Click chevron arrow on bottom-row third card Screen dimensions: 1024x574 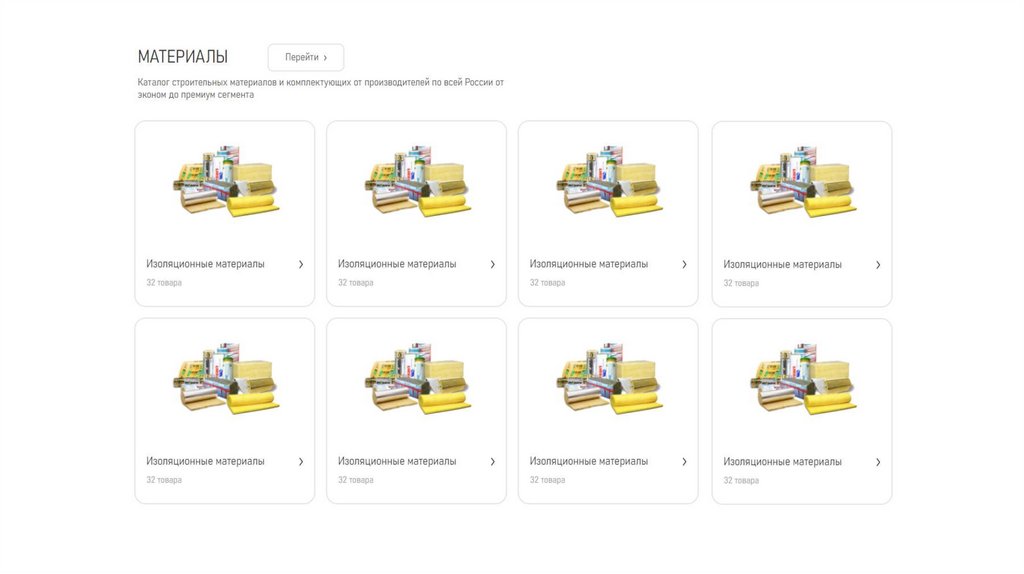tap(684, 462)
